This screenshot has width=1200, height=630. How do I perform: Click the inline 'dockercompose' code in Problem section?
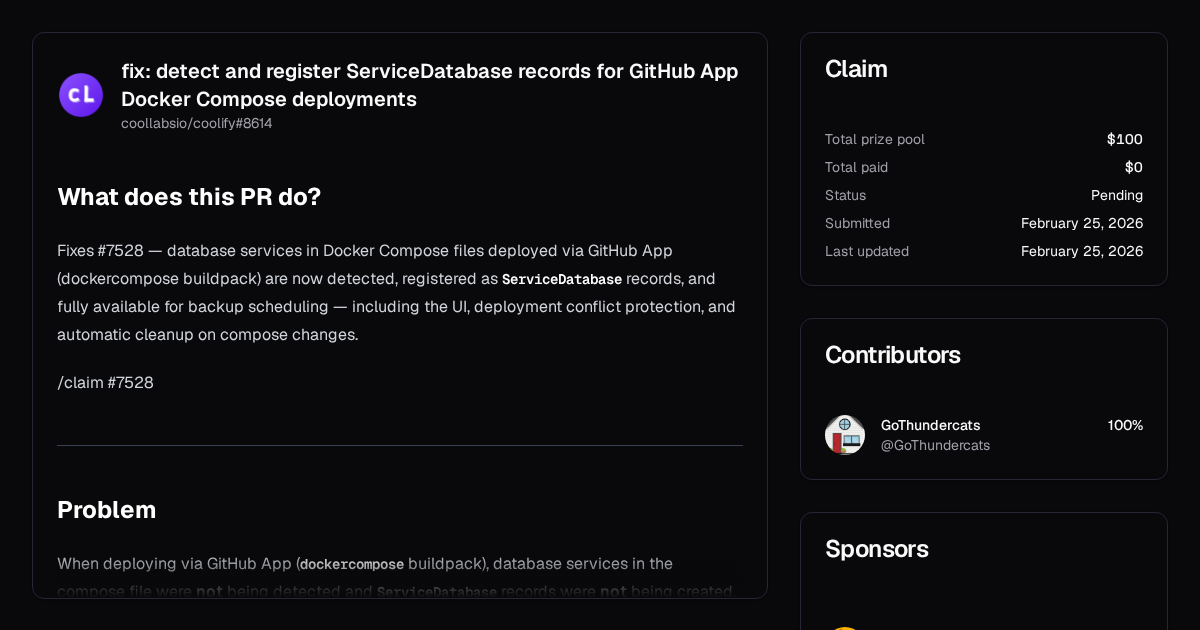pos(352,564)
